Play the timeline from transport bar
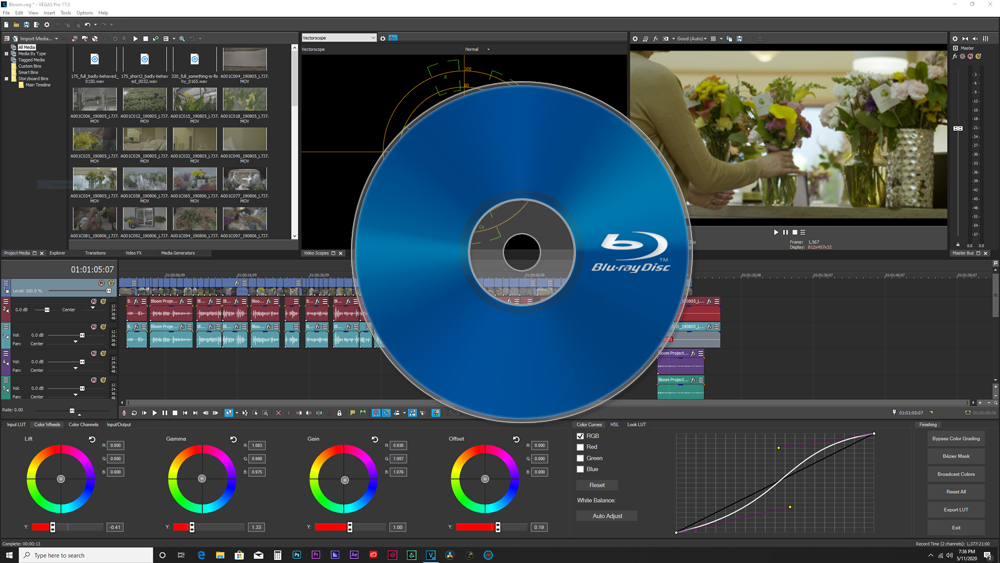Screen dimensions: 1000x563 [154, 413]
